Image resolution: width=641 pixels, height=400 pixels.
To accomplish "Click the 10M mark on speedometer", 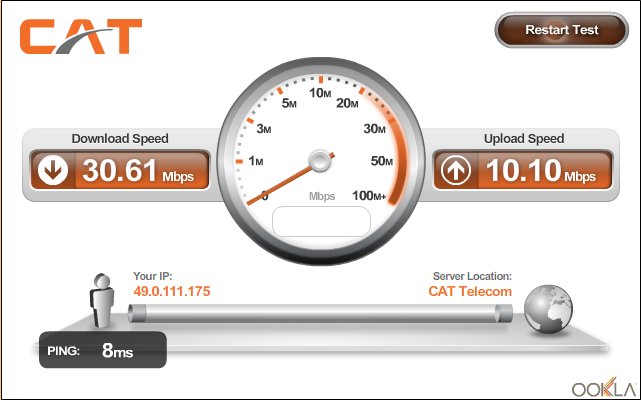I will [320, 93].
